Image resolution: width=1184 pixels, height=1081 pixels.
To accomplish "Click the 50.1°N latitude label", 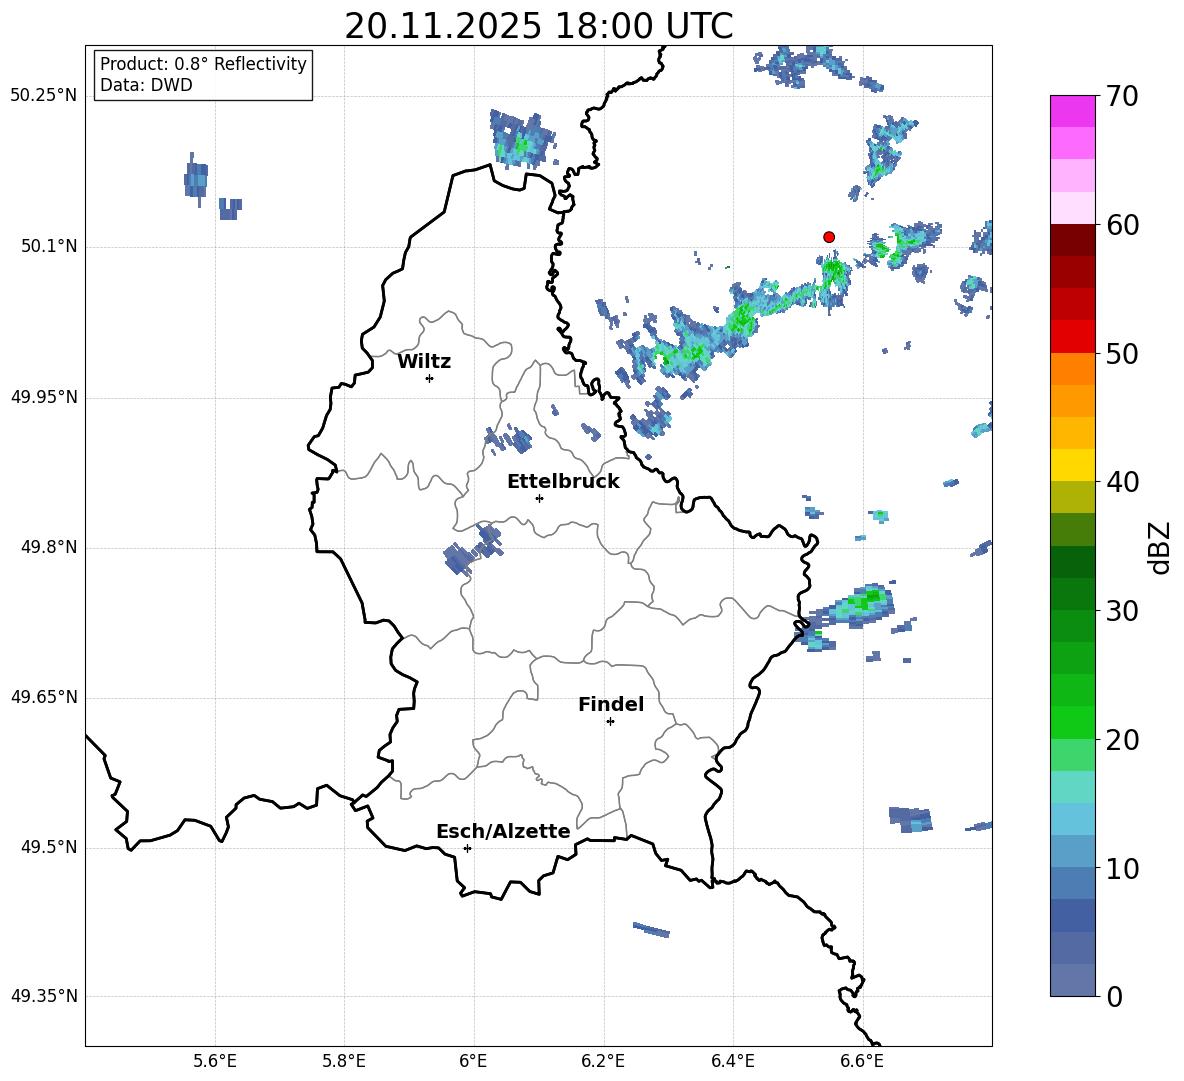I will (49, 247).
